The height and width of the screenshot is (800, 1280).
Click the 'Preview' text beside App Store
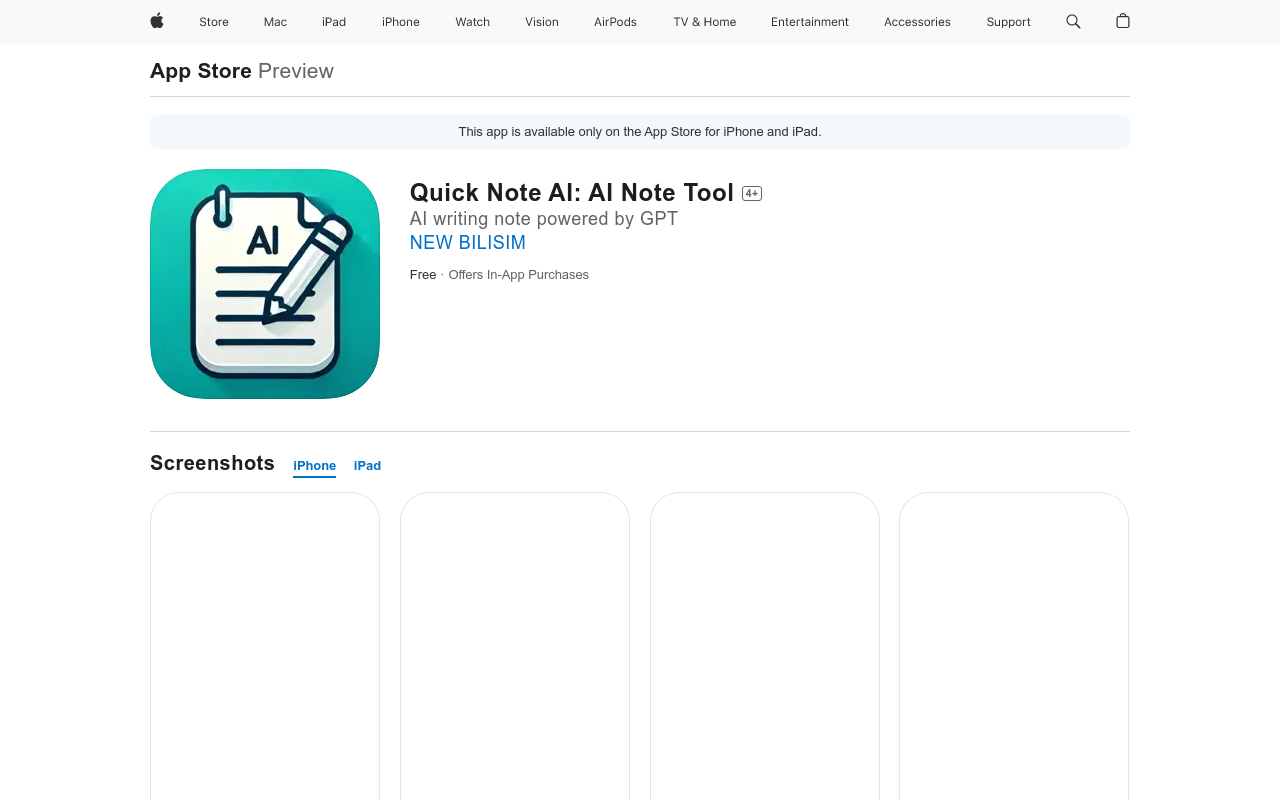(x=296, y=71)
